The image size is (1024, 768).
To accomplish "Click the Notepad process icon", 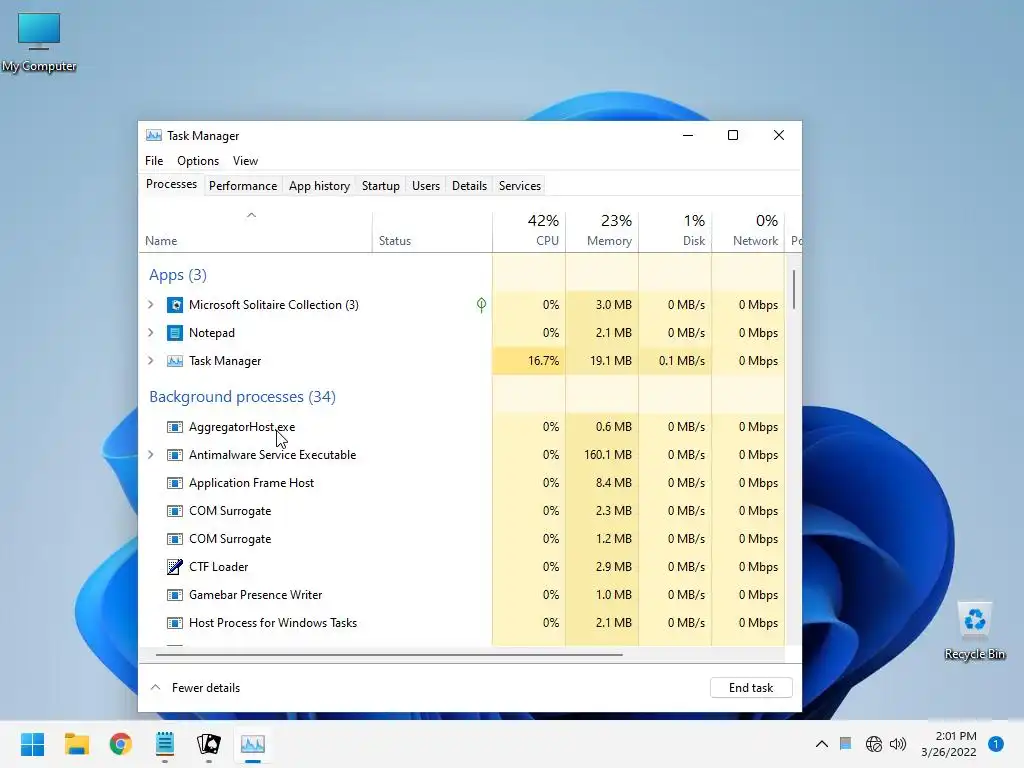I will pos(174,333).
